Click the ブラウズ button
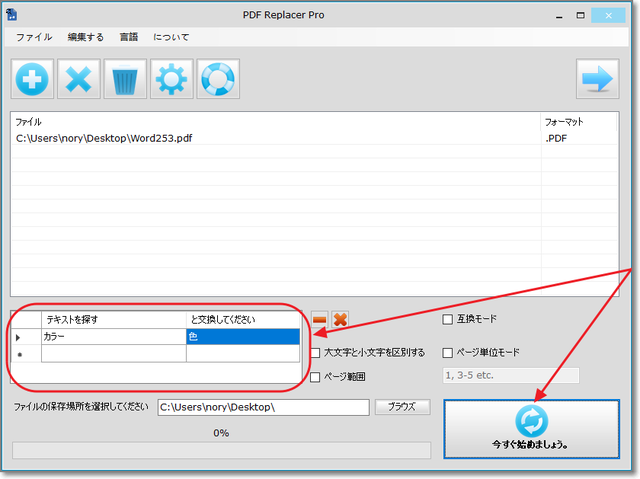The image size is (640, 479). (402, 407)
